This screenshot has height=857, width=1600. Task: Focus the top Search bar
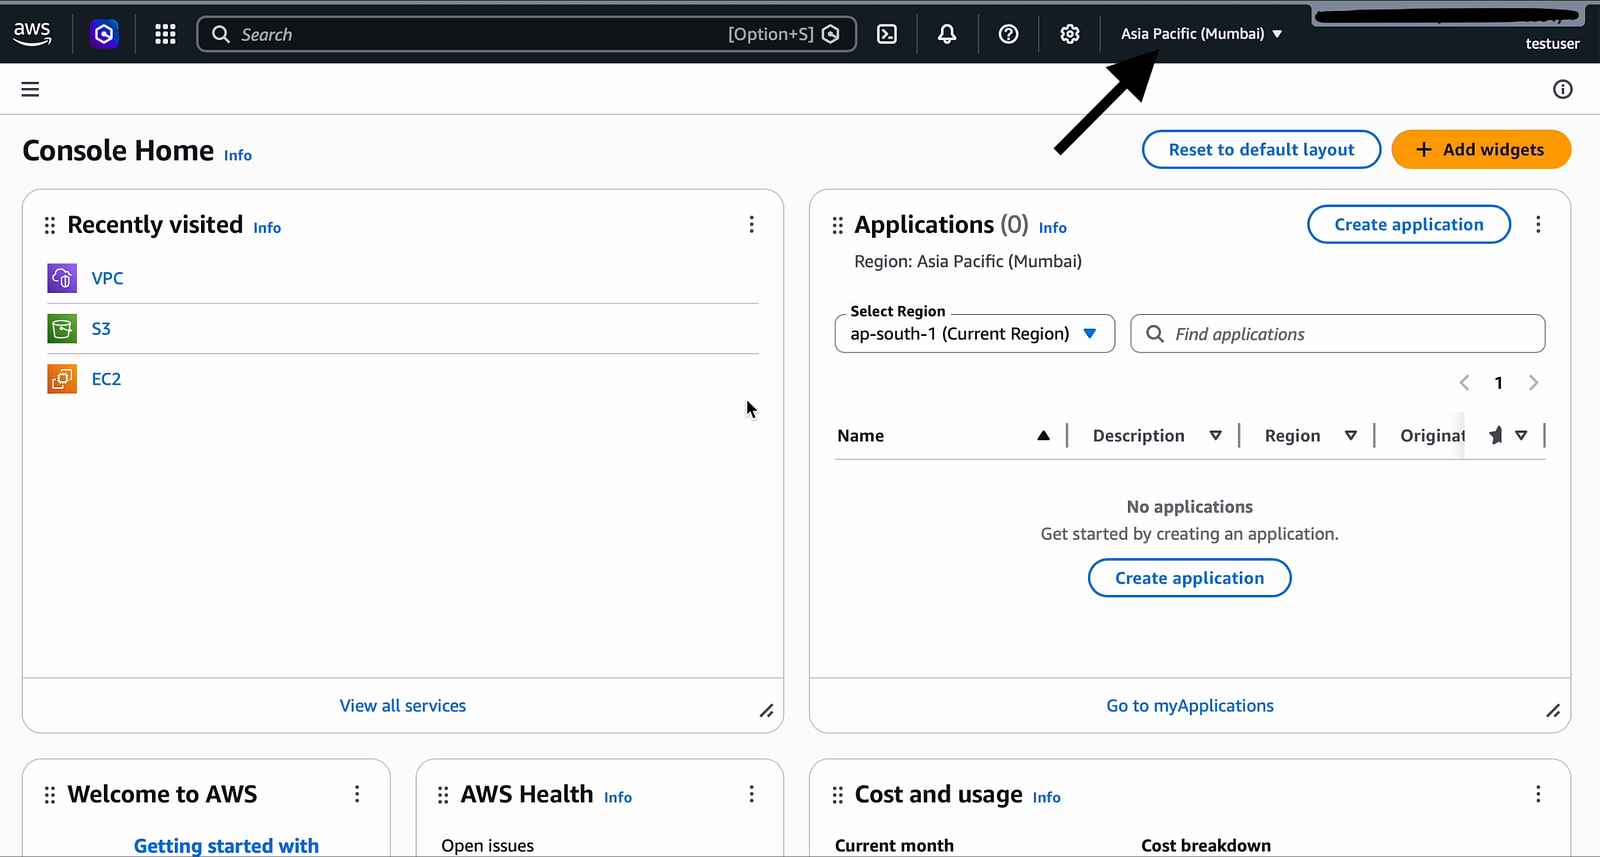pos(526,34)
